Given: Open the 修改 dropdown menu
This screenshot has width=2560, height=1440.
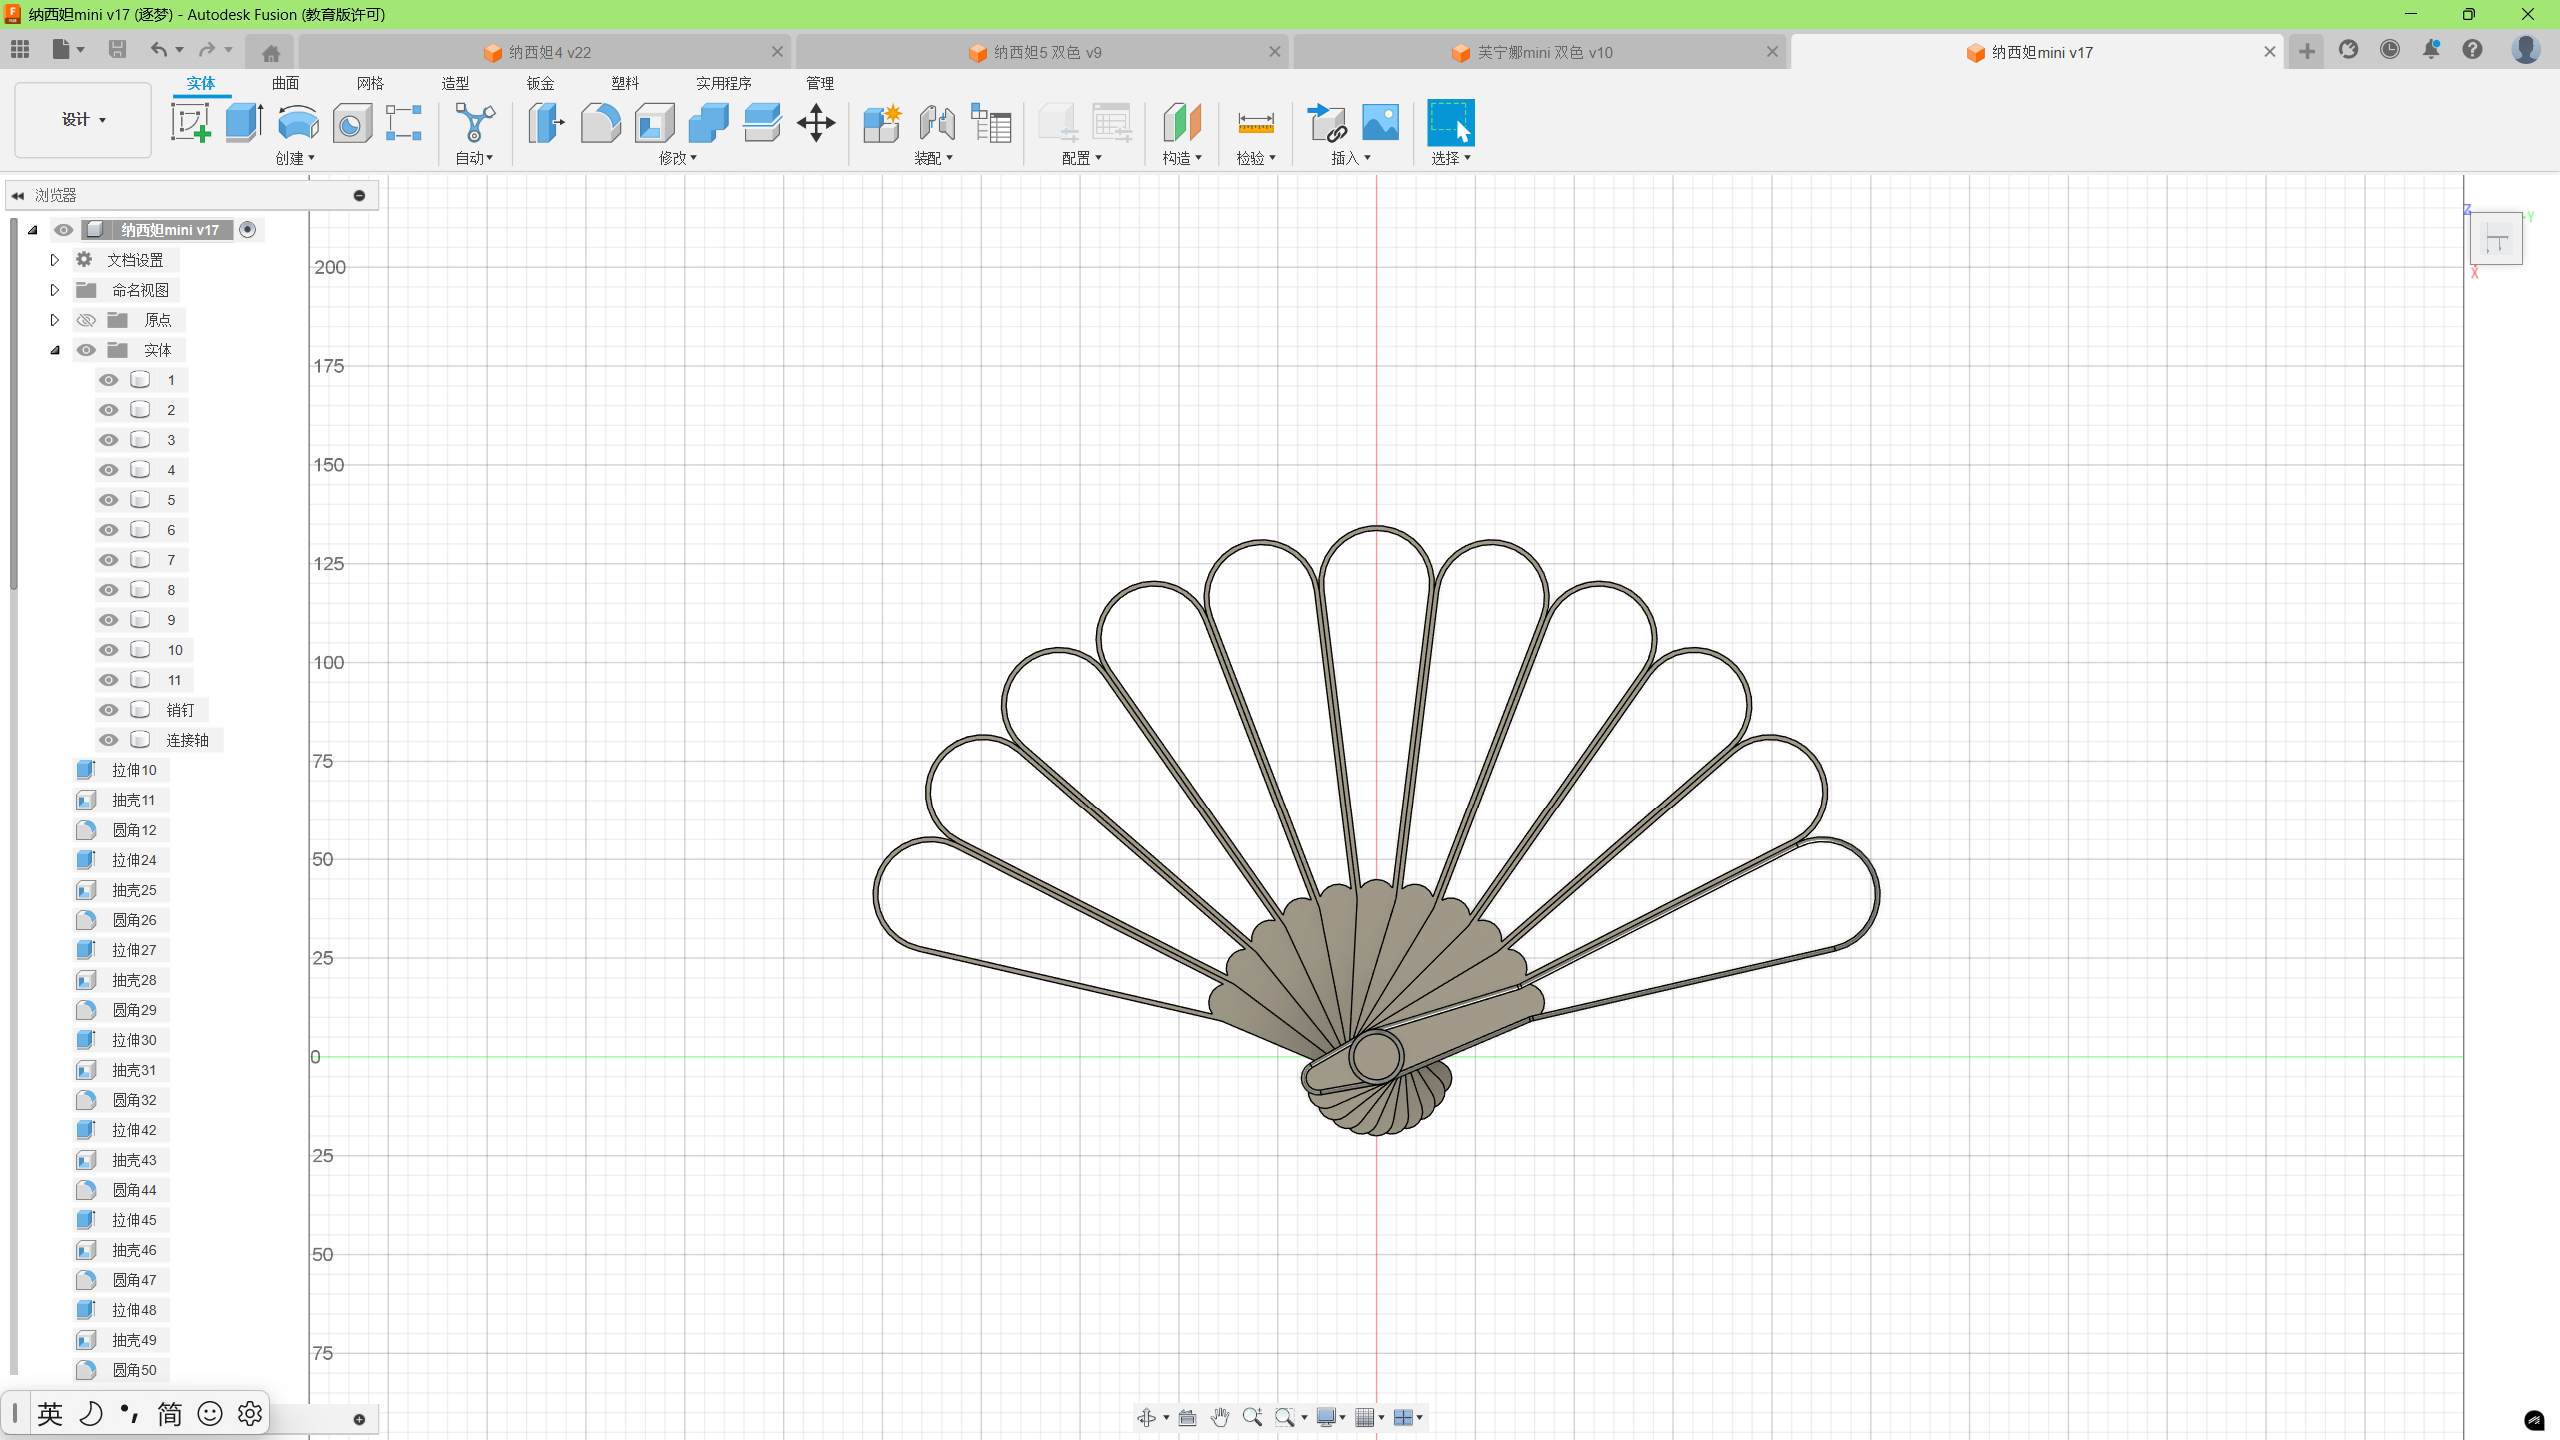Looking at the screenshot, I should pyautogui.click(x=678, y=158).
